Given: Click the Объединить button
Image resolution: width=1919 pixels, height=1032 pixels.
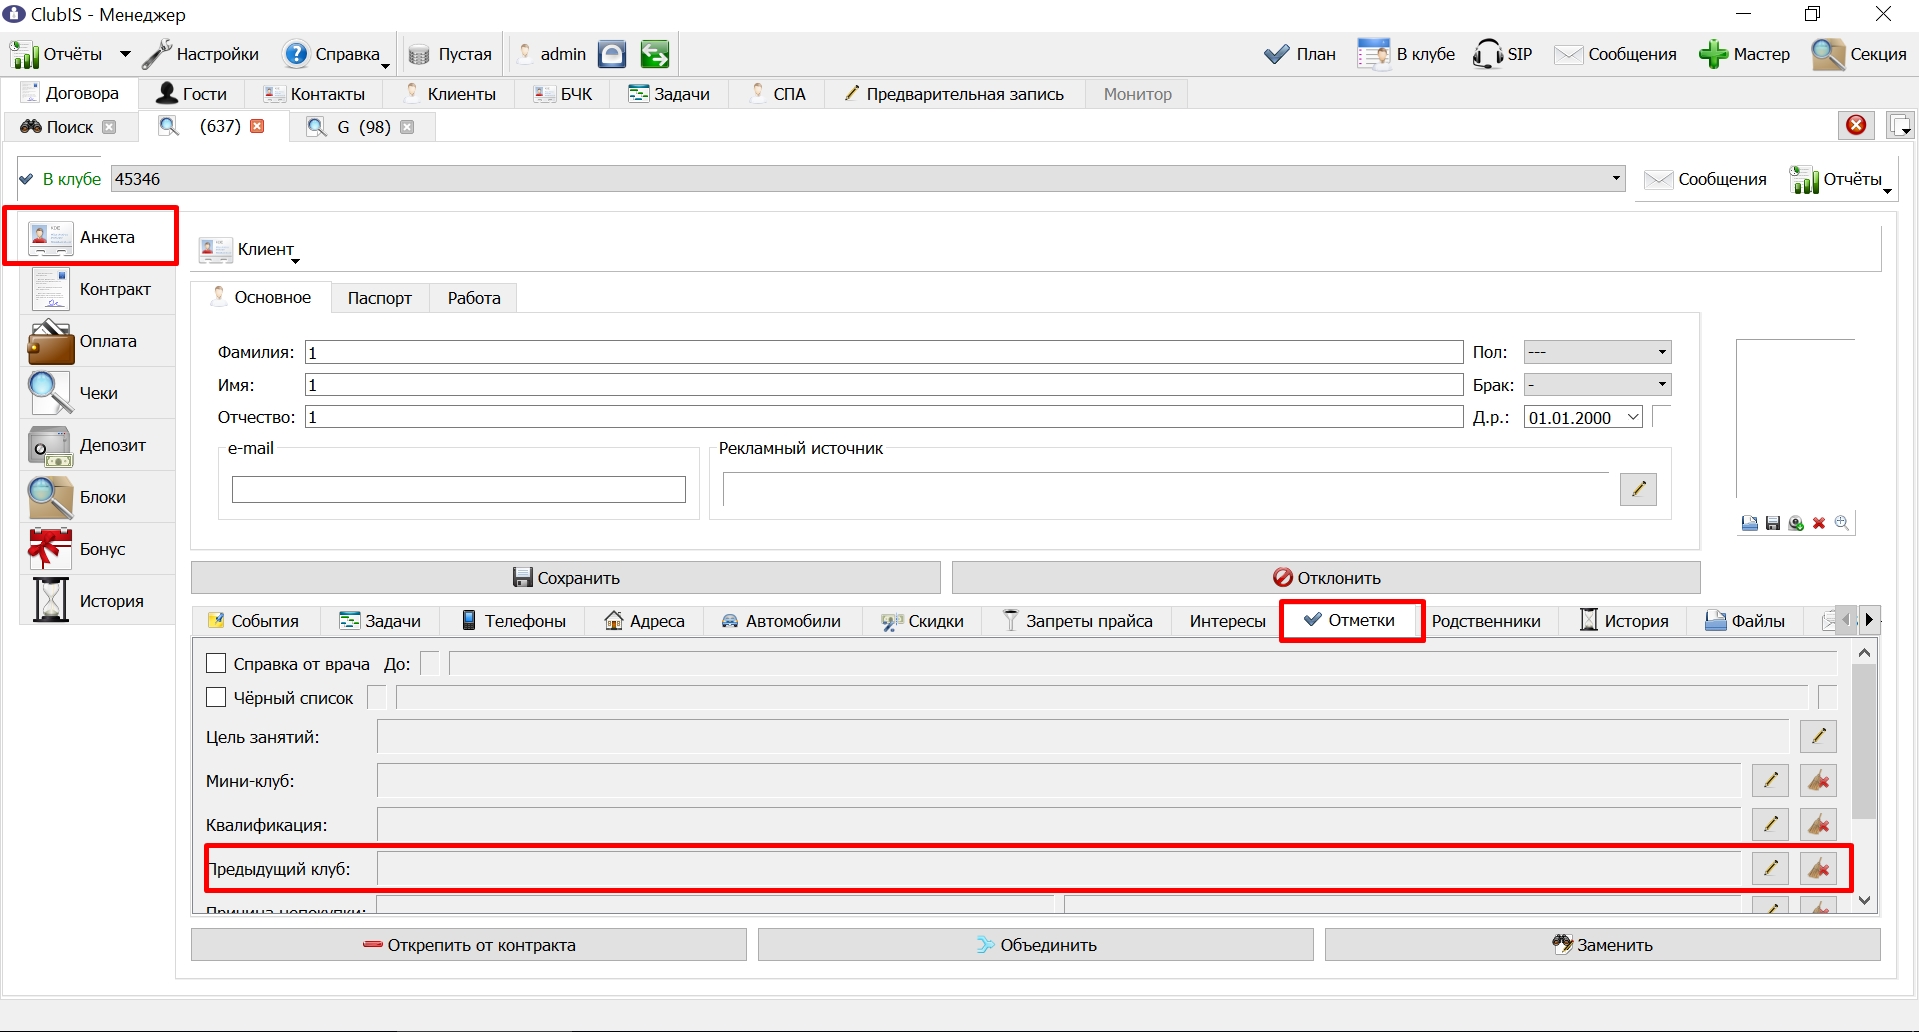Looking at the screenshot, I should click(x=1035, y=945).
